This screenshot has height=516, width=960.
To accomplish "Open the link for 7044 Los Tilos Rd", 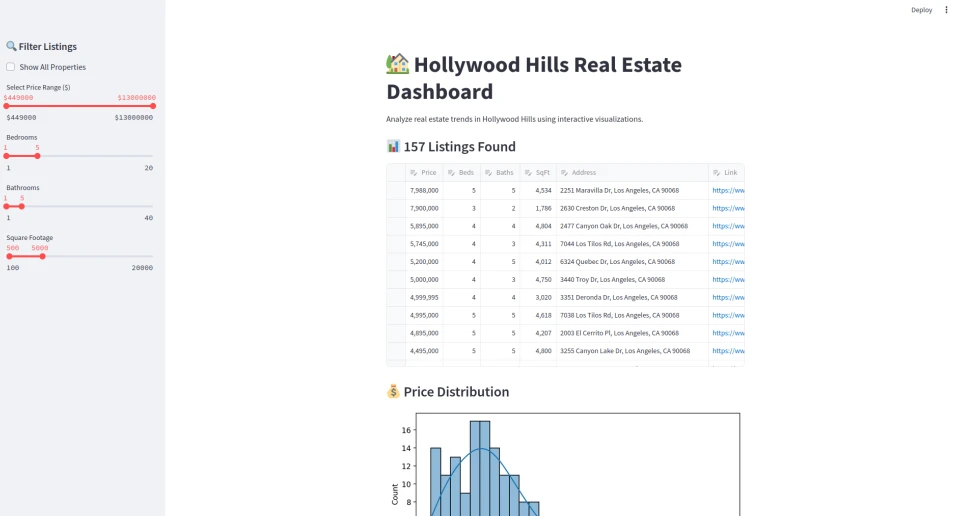I will pyautogui.click(x=728, y=244).
